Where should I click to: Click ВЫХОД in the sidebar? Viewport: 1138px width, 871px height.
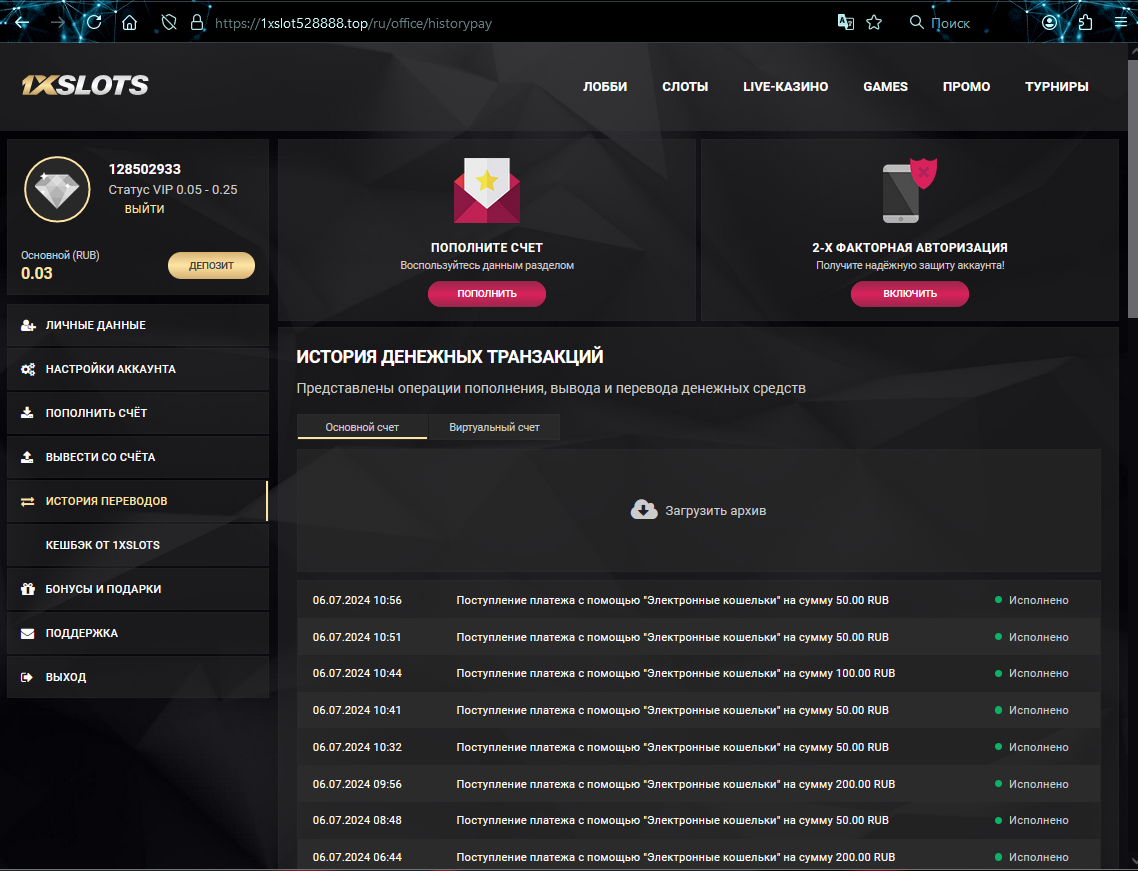(137, 677)
